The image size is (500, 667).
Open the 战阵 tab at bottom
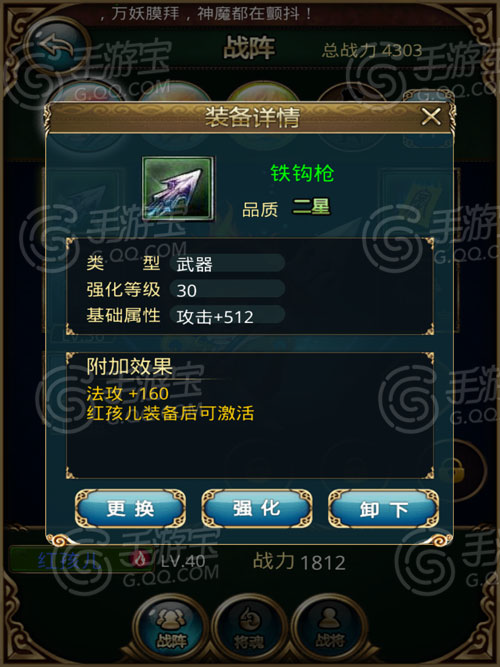(171, 629)
